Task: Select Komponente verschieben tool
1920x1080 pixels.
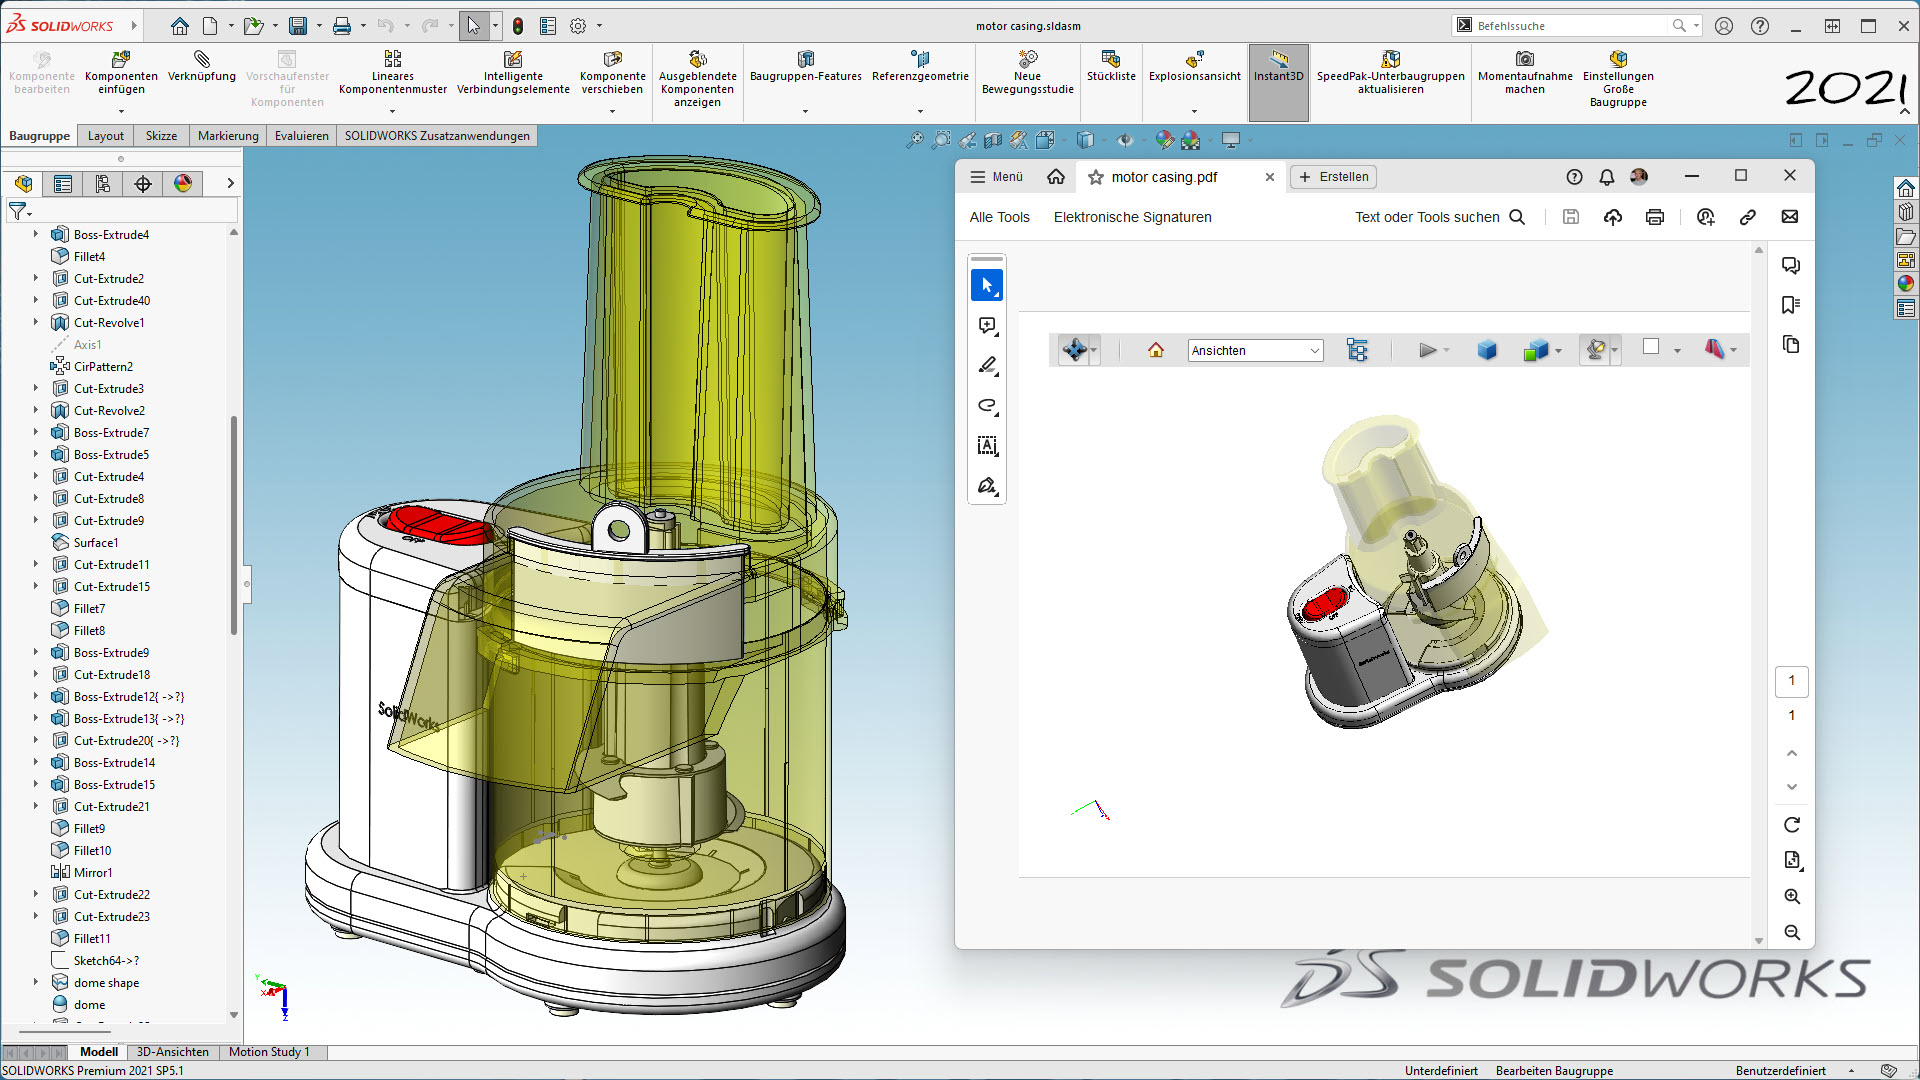Action: 612,73
